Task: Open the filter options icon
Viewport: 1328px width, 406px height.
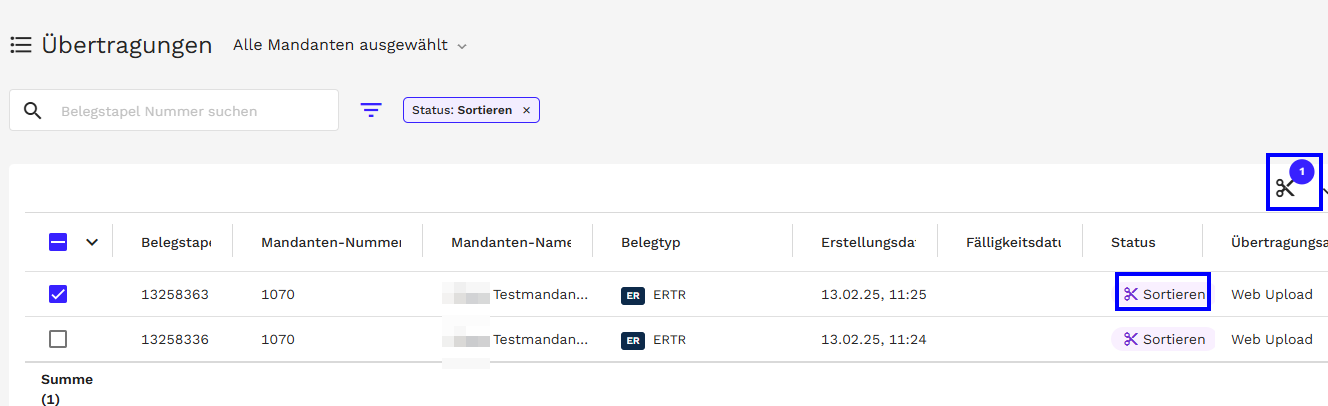Action: (371, 110)
